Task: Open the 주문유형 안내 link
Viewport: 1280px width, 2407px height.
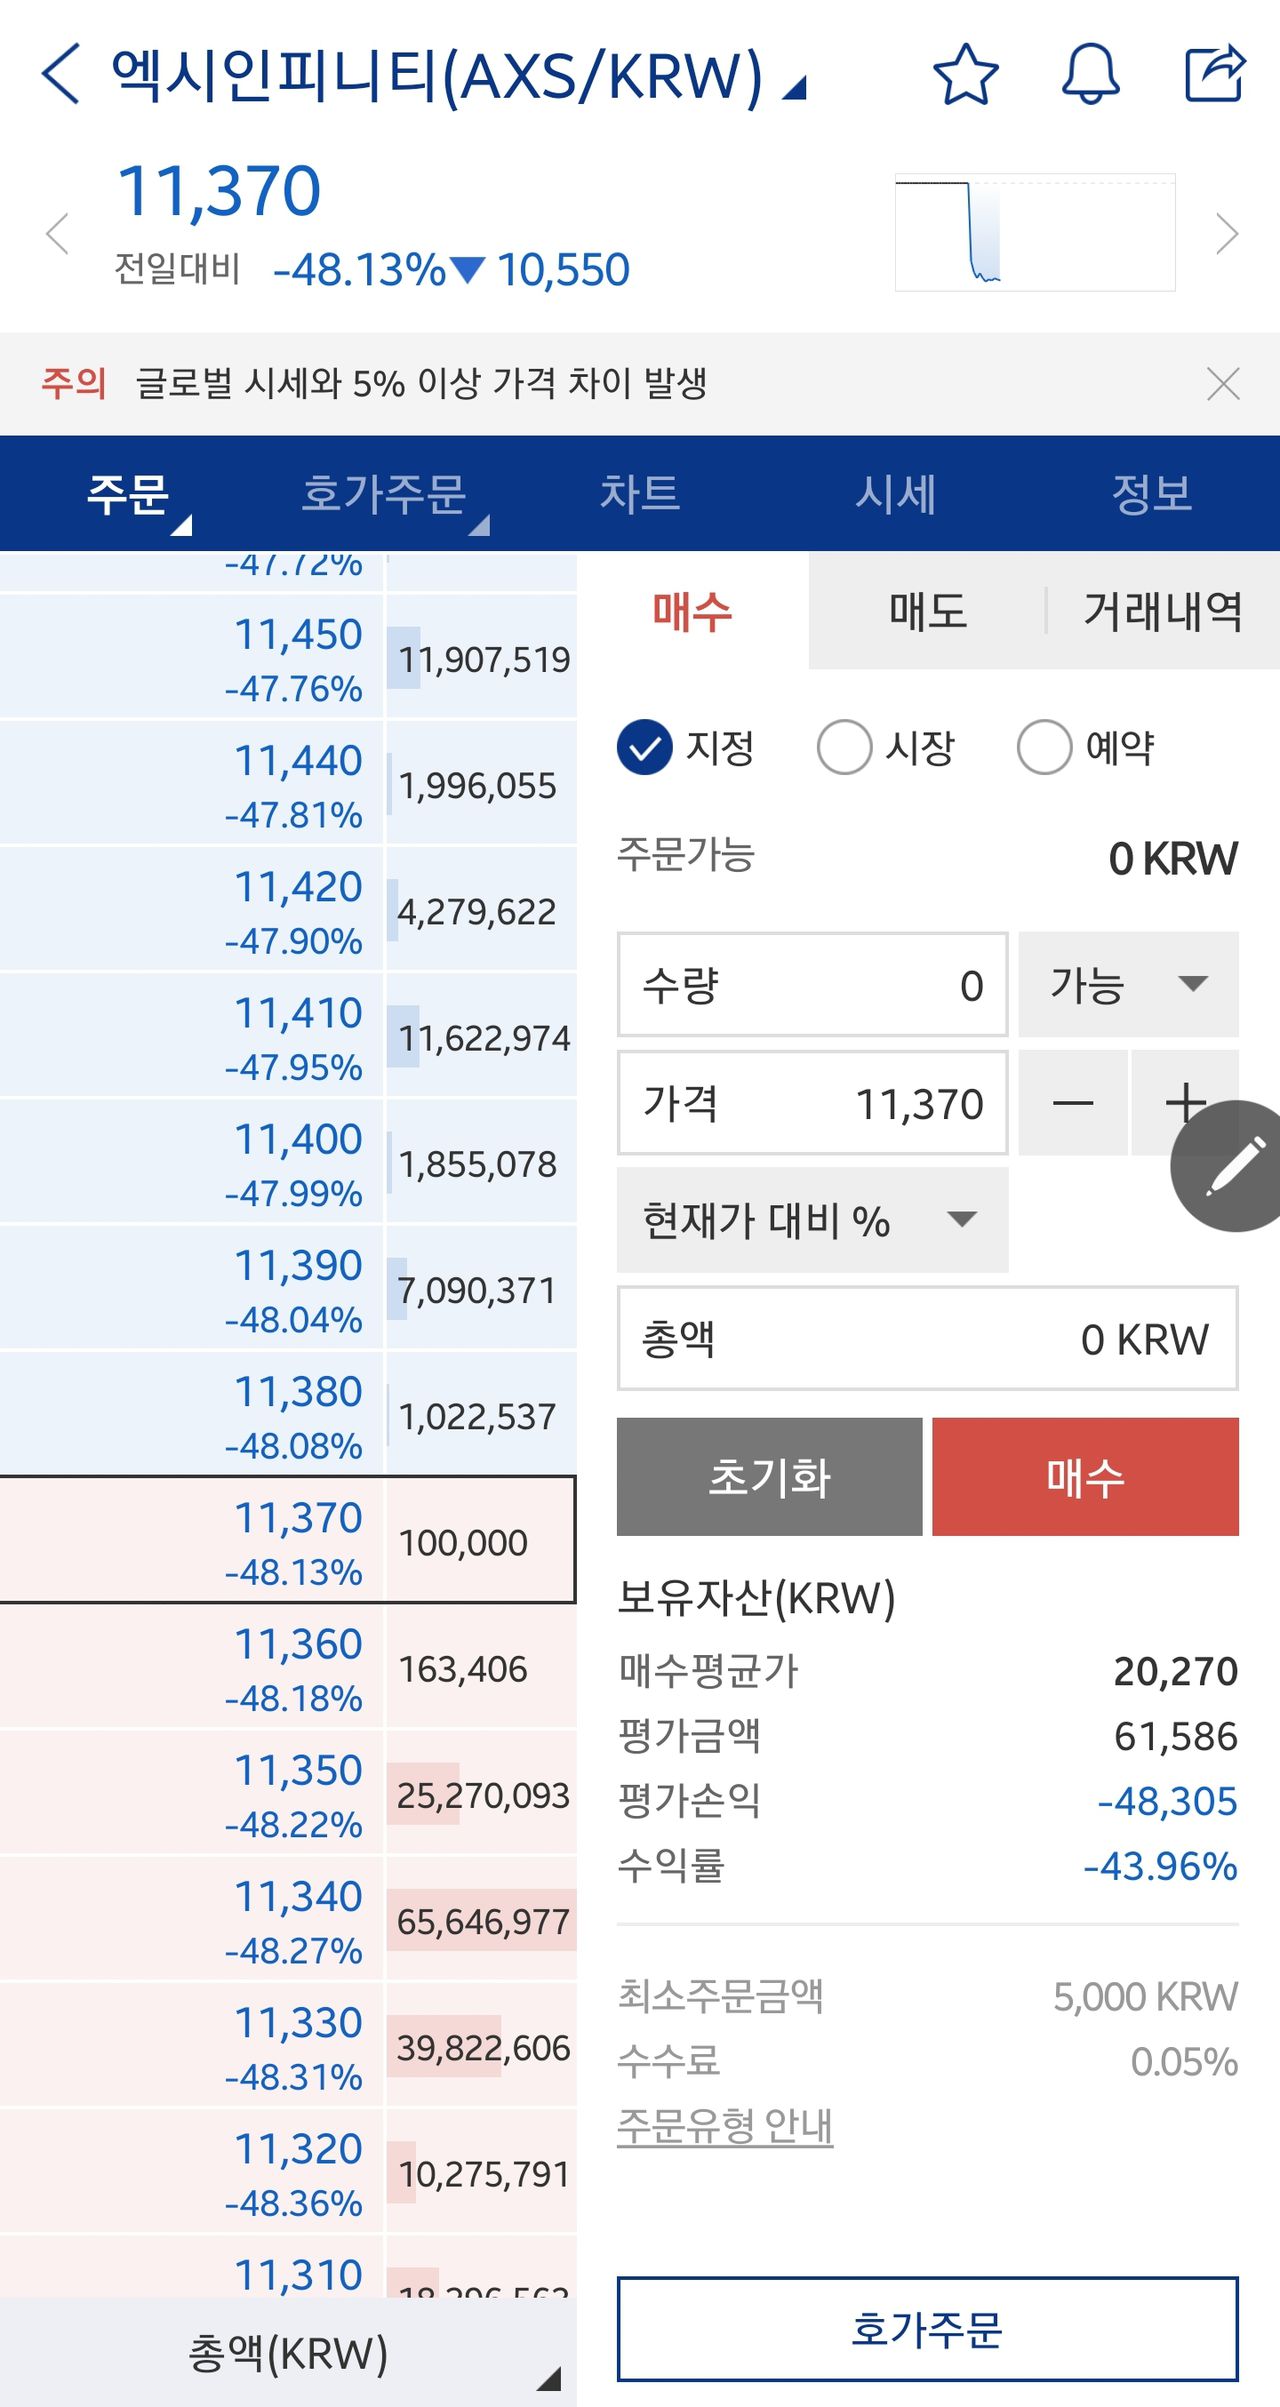Action: [x=725, y=2126]
